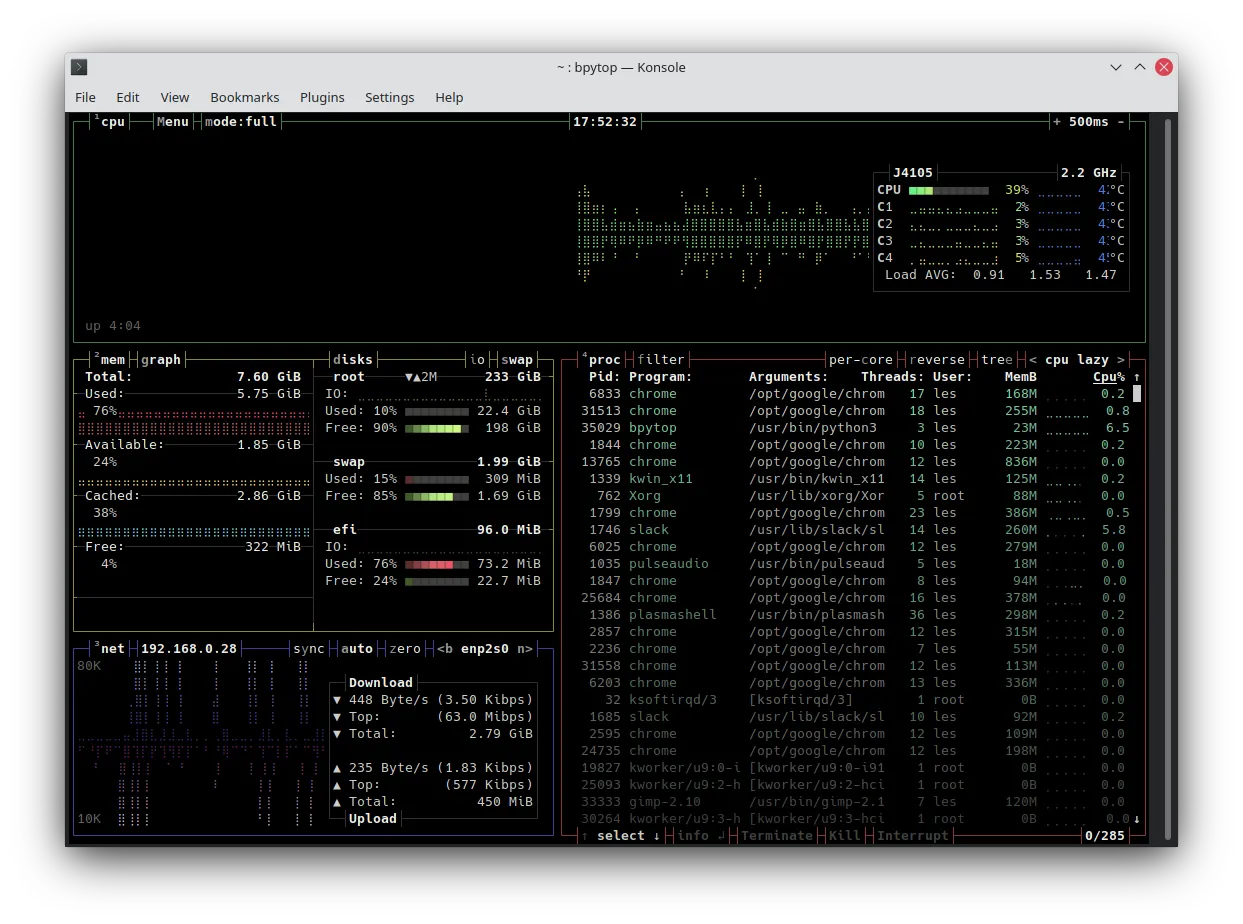
Task: Click the 192.168.0.28 address label
Action: point(189,648)
